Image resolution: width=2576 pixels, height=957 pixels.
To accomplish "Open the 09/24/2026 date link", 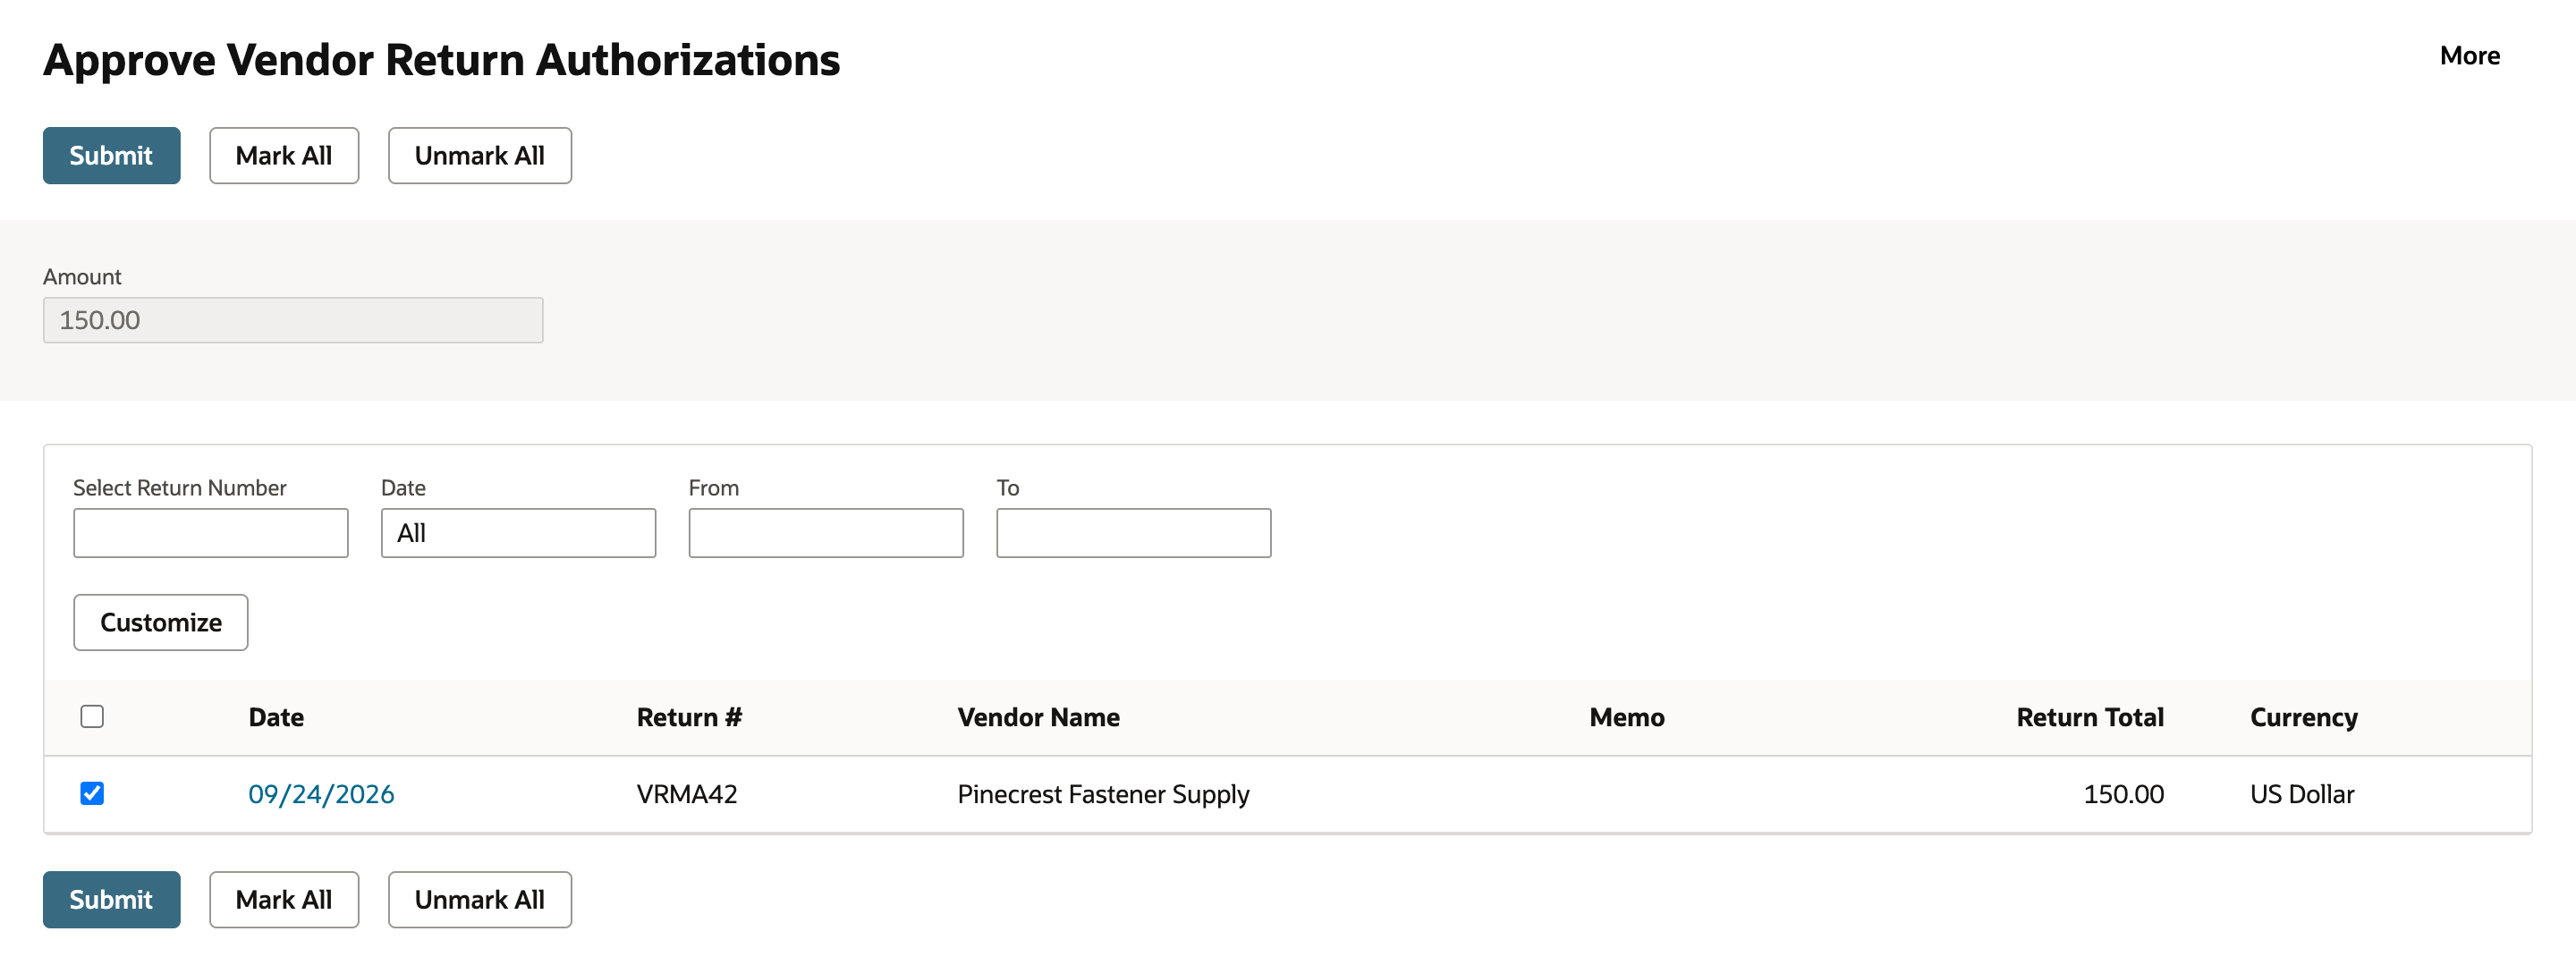I will [321, 794].
